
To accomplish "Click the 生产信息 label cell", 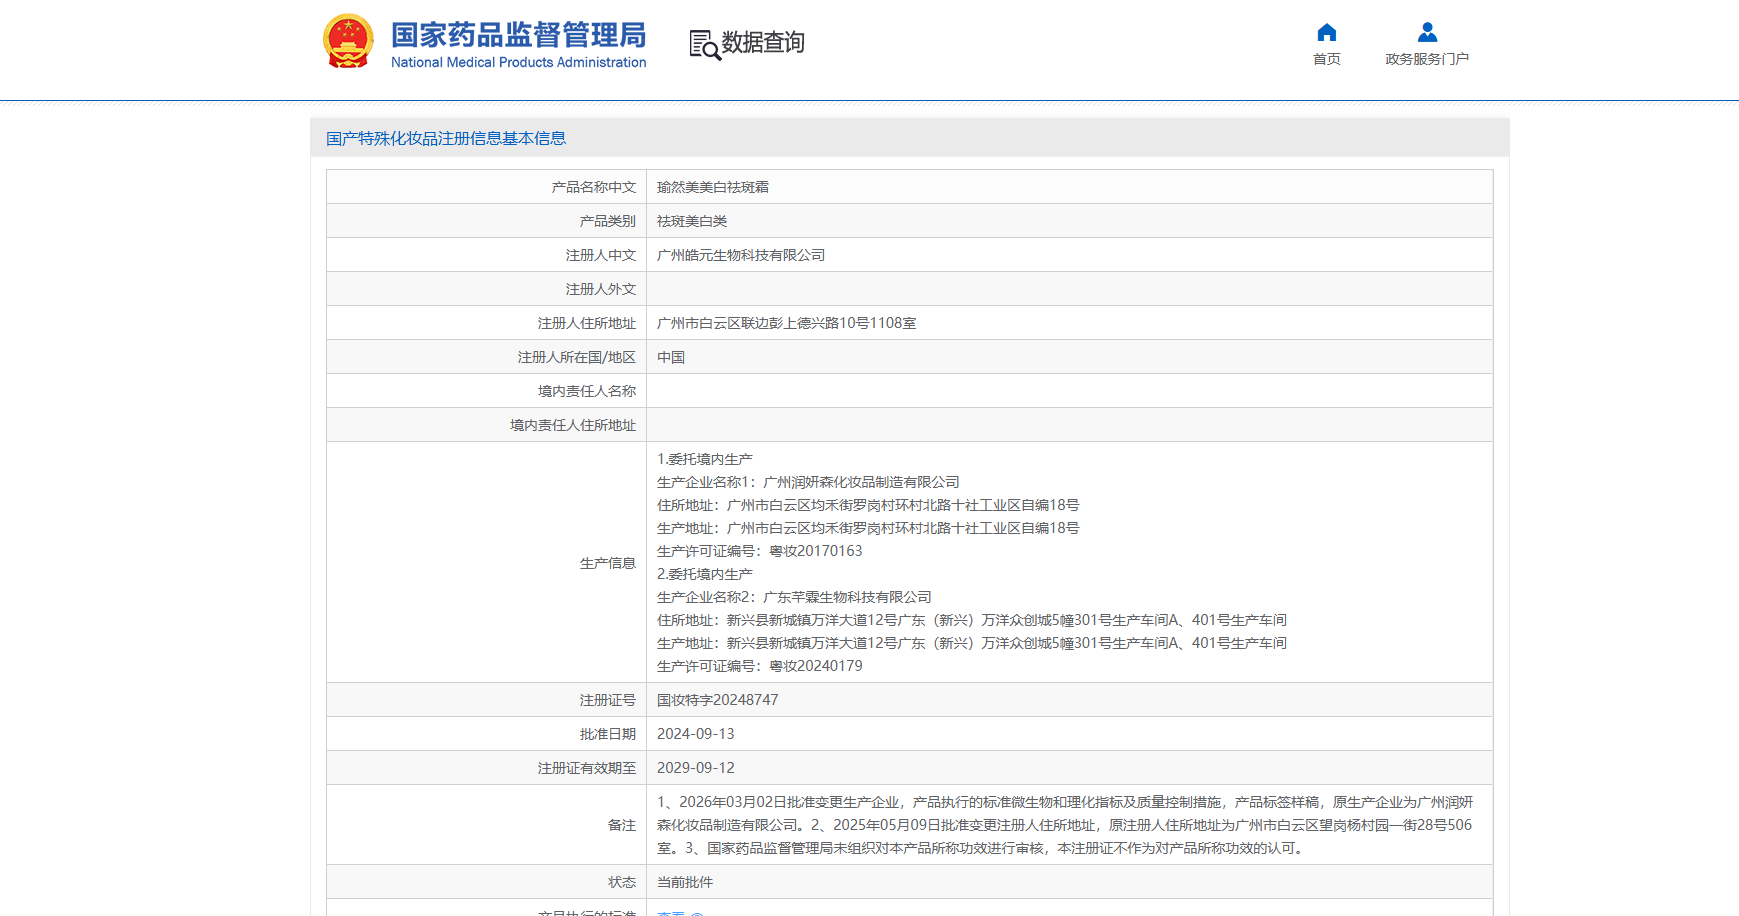I will (x=487, y=563).
